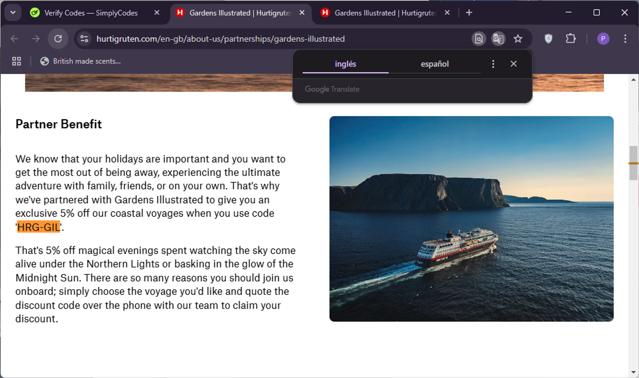Close the Google Translate popup
Image resolution: width=639 pixels, height=378 pixels.
[513, 64]
